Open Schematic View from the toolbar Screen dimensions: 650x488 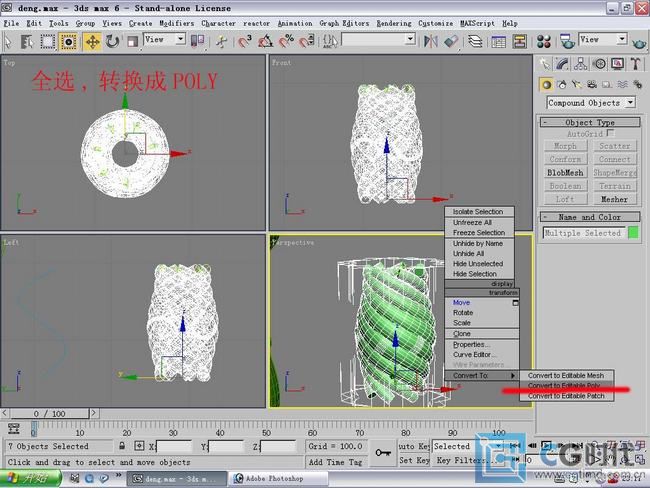pyautogui.click(x=519, y=41)
